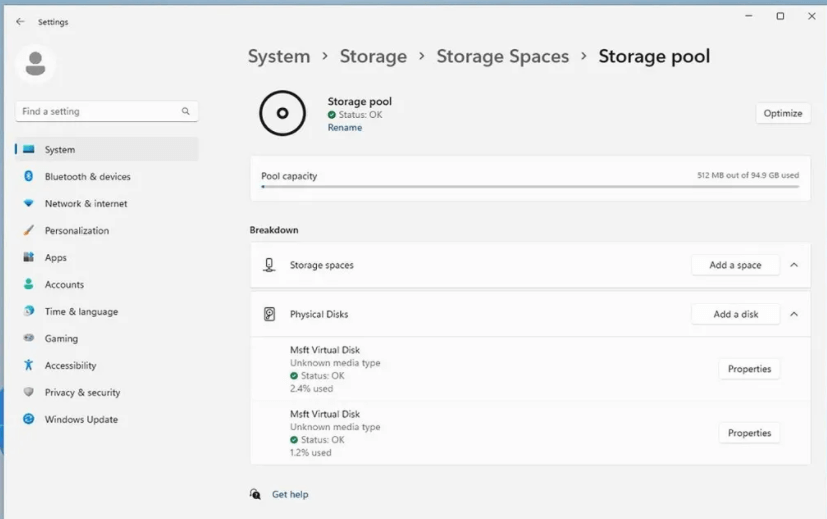Screen dimensions: 827x519
Task: Open System via its monitor icon
Action: [28, 149]
